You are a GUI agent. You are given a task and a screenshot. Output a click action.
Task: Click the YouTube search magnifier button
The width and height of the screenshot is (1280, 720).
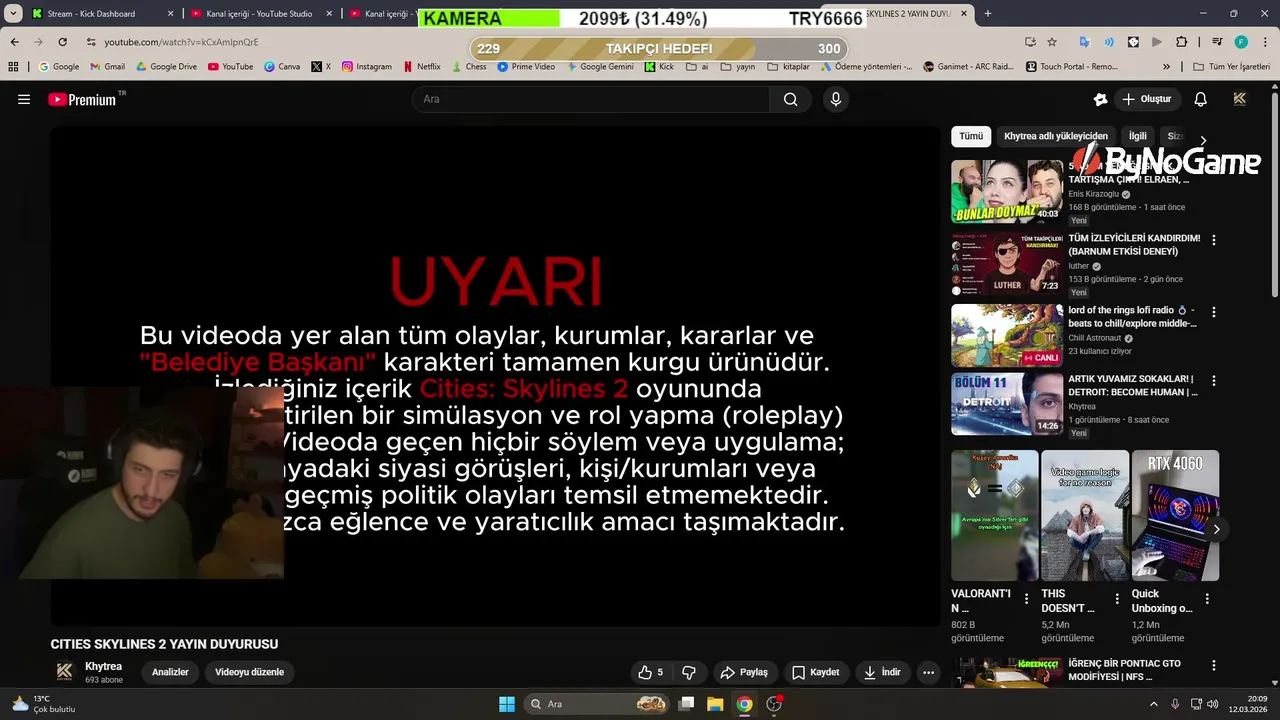pos(790,99)
